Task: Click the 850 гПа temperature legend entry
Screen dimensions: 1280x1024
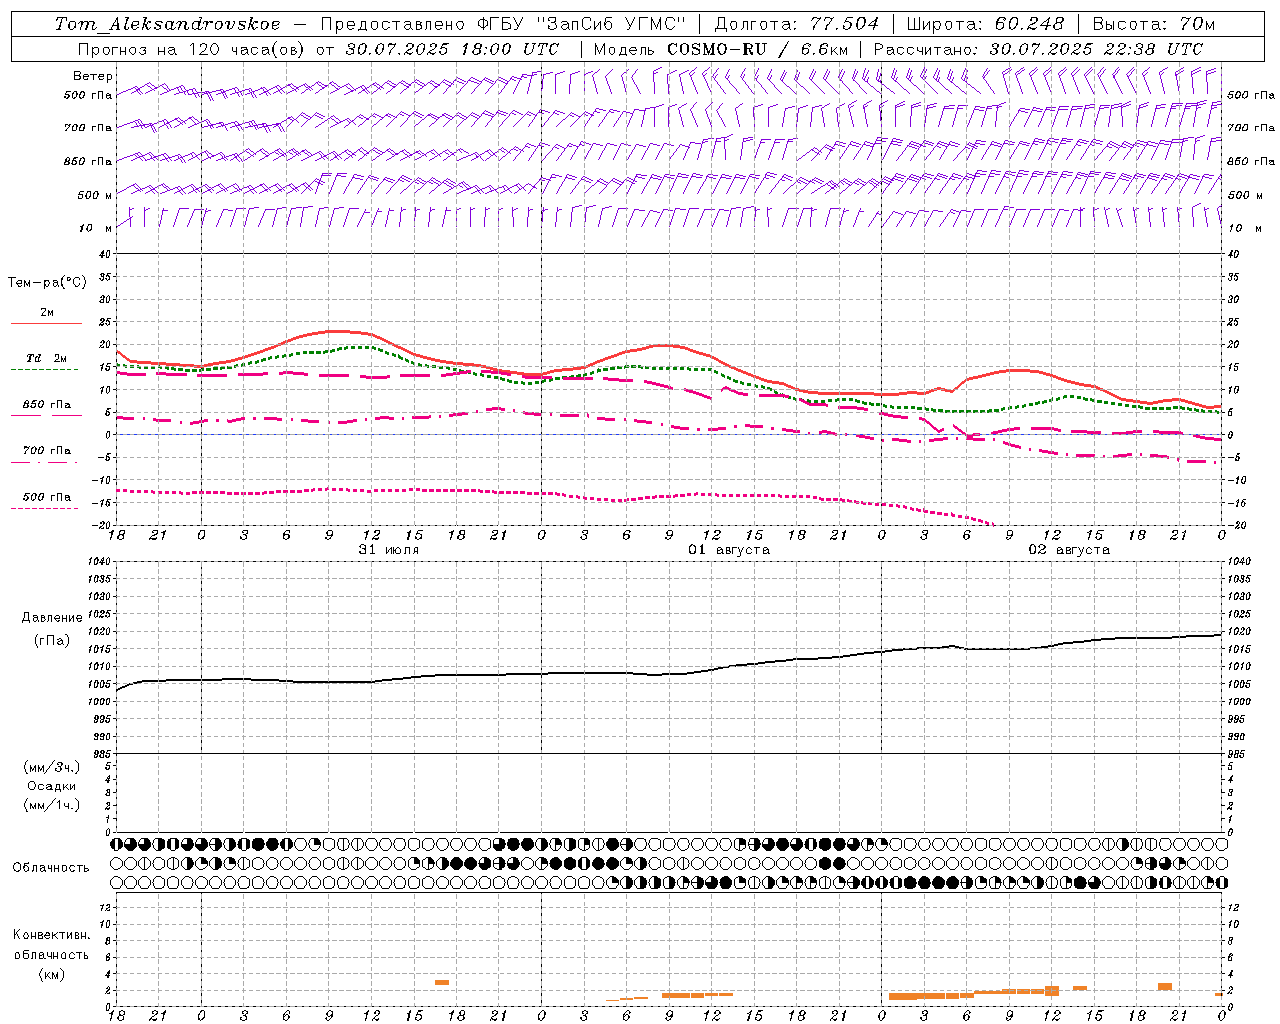Action: click(x=47, y=405)
